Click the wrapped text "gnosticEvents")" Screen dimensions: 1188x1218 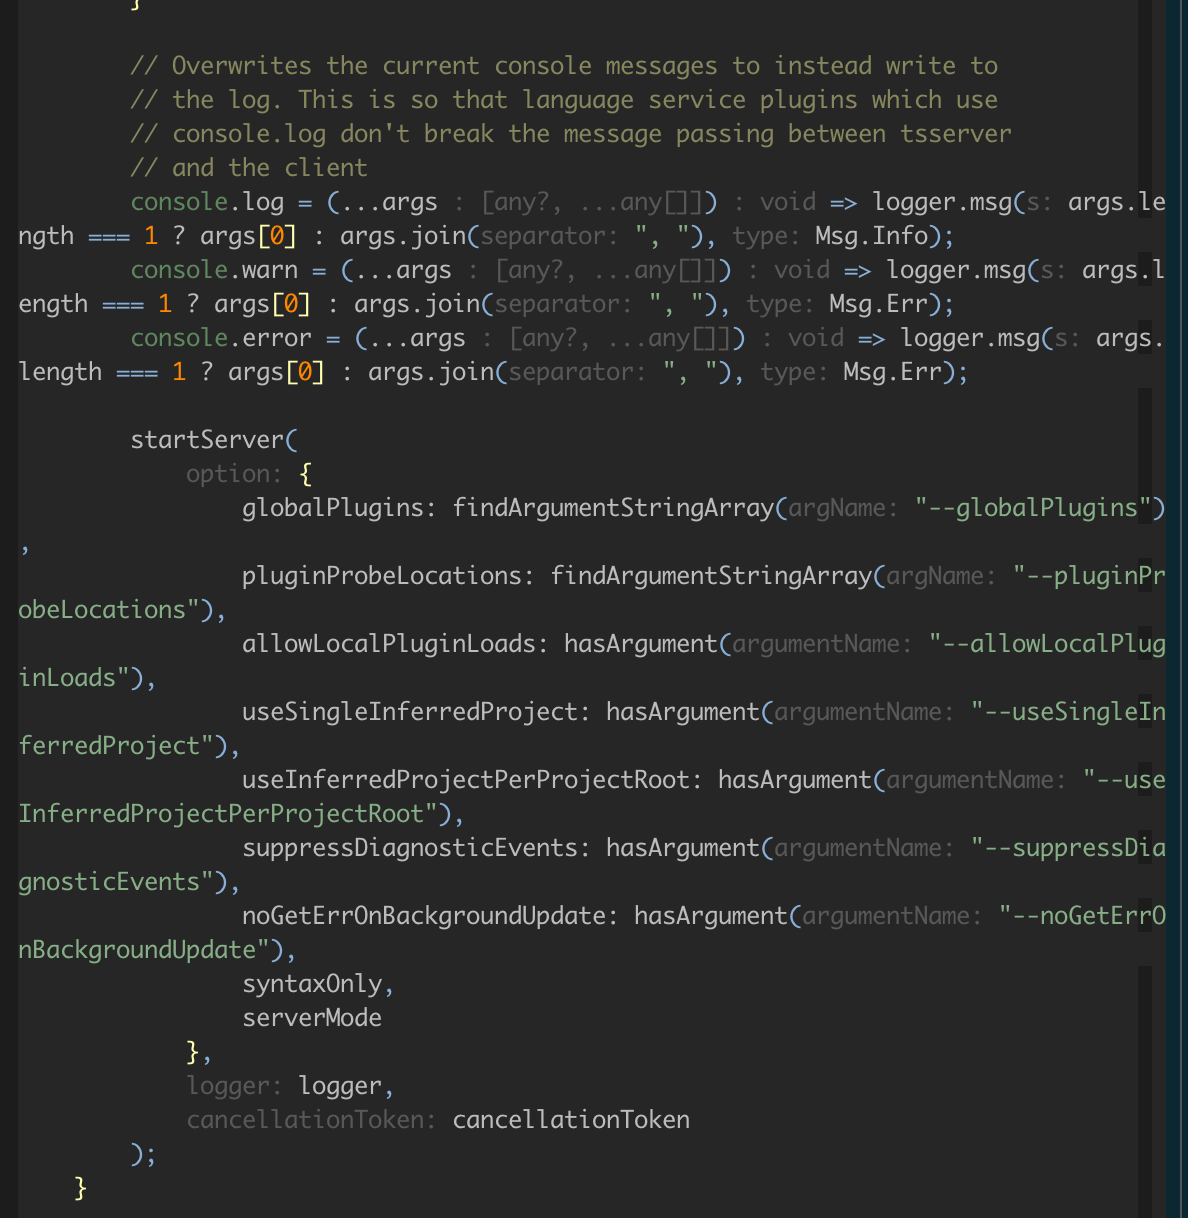[122, 882]
